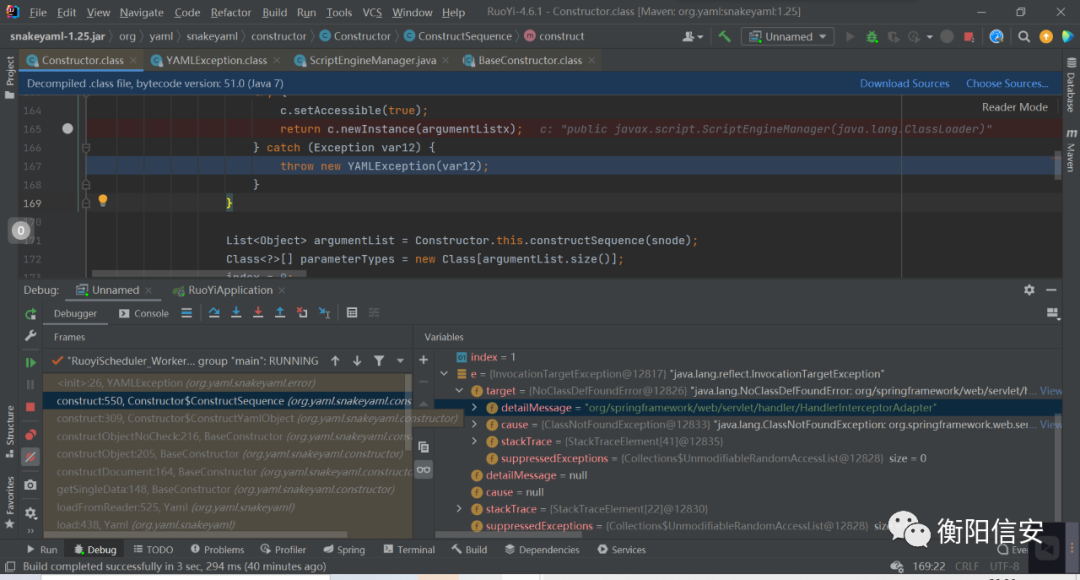Click the Step Out icon in debugger
The height and width of the screenshot is (580, 1080).
(280, 313)
